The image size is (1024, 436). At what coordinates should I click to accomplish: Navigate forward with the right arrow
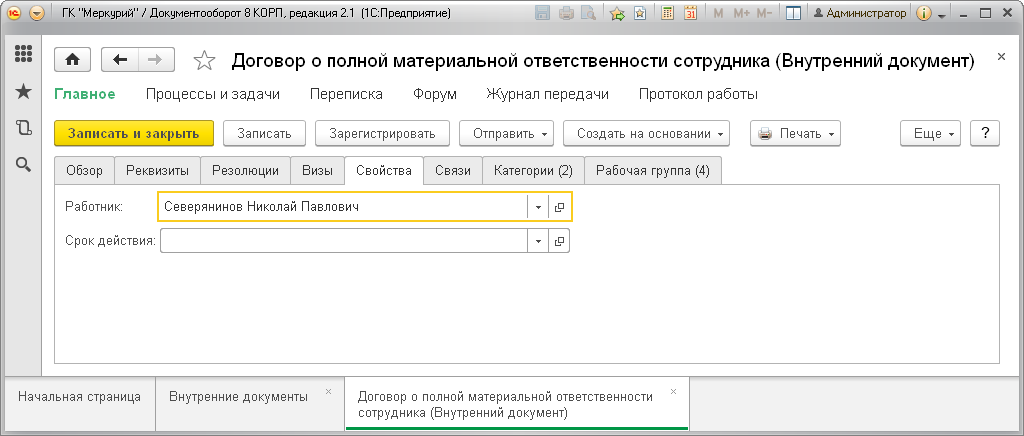[x=156, y=60]
